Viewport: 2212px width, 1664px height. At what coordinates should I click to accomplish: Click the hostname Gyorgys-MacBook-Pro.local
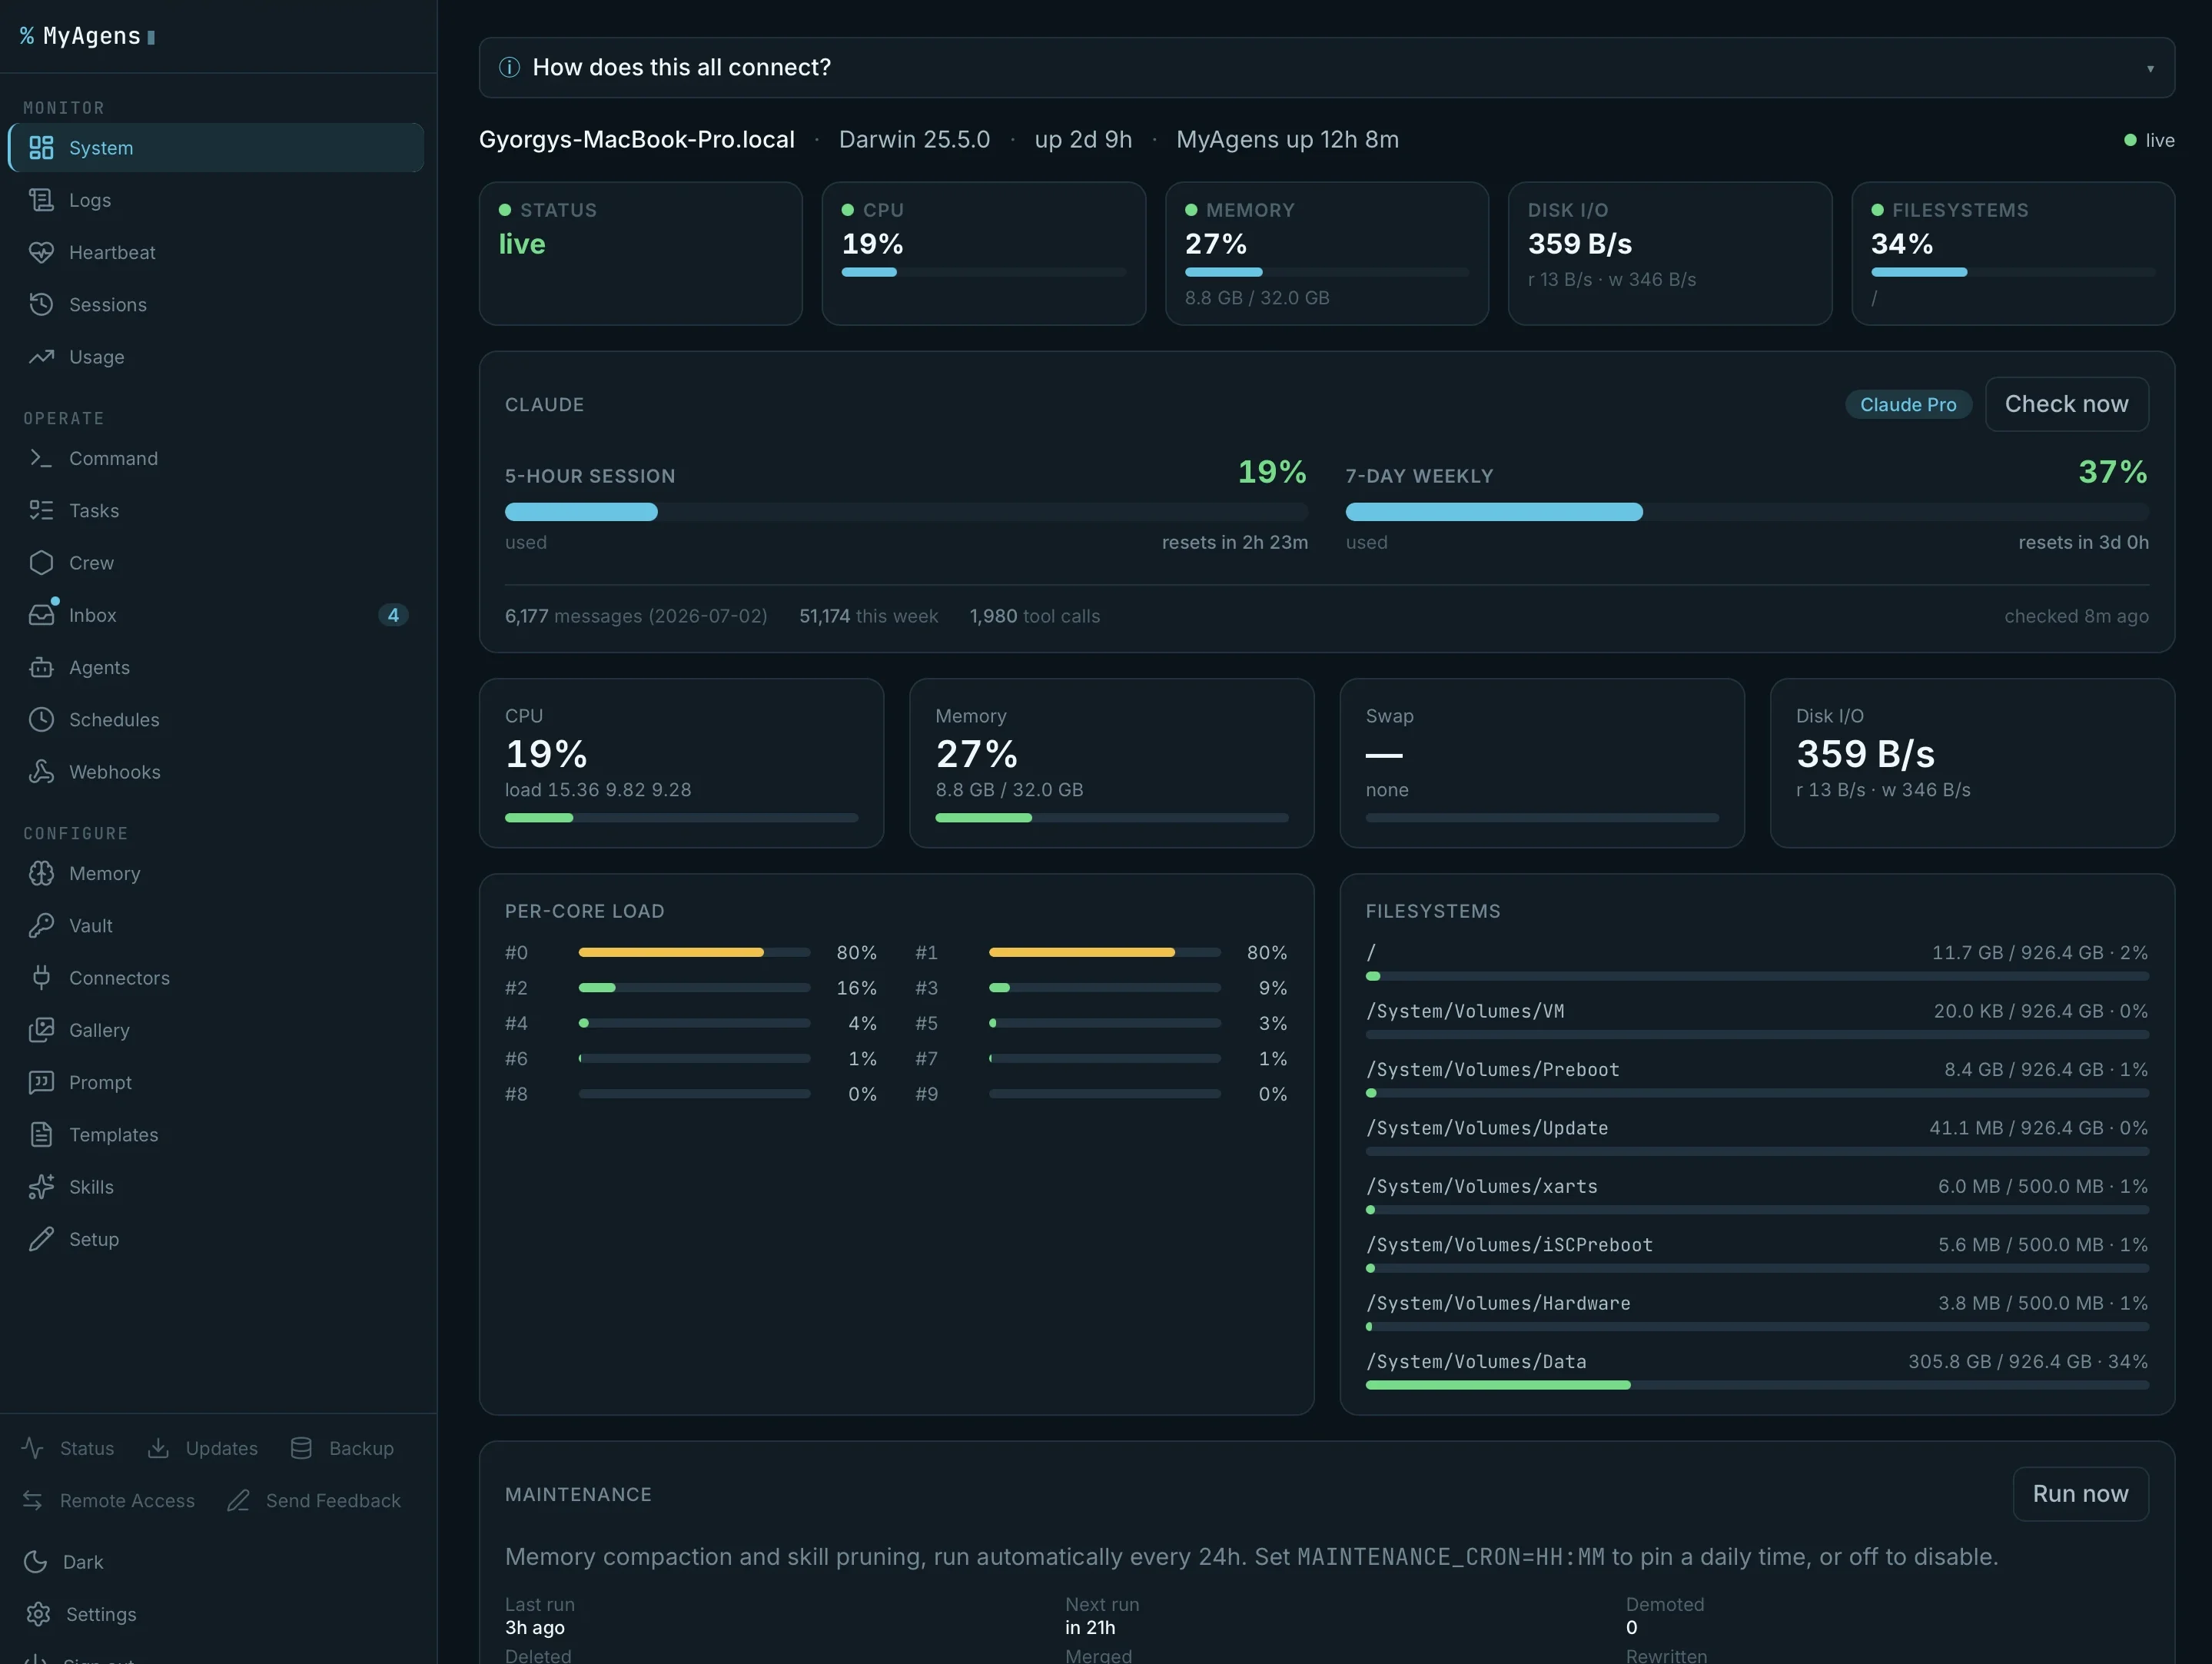point(636,139)
